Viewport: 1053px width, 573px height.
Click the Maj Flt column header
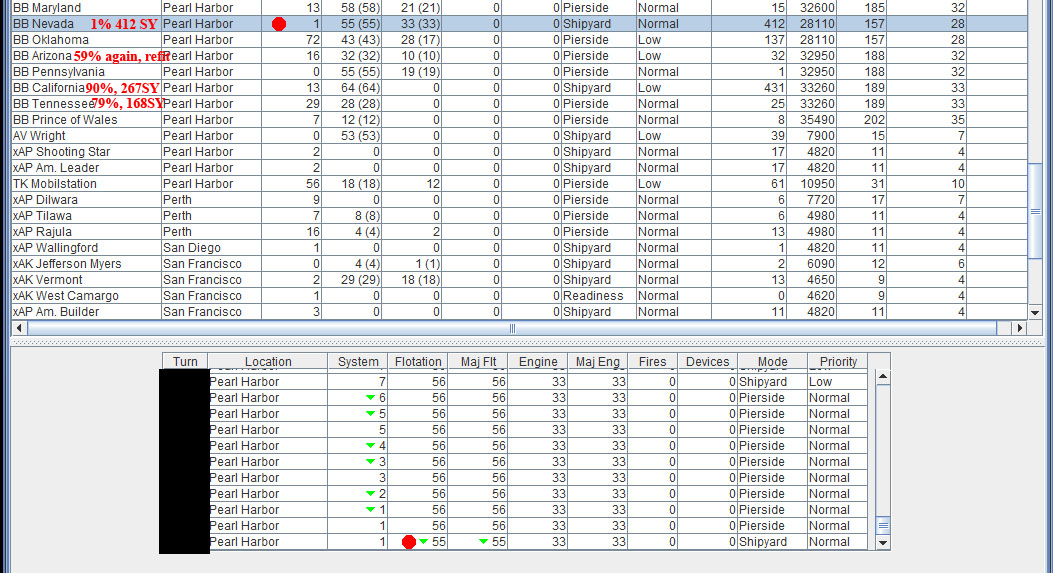478,361
